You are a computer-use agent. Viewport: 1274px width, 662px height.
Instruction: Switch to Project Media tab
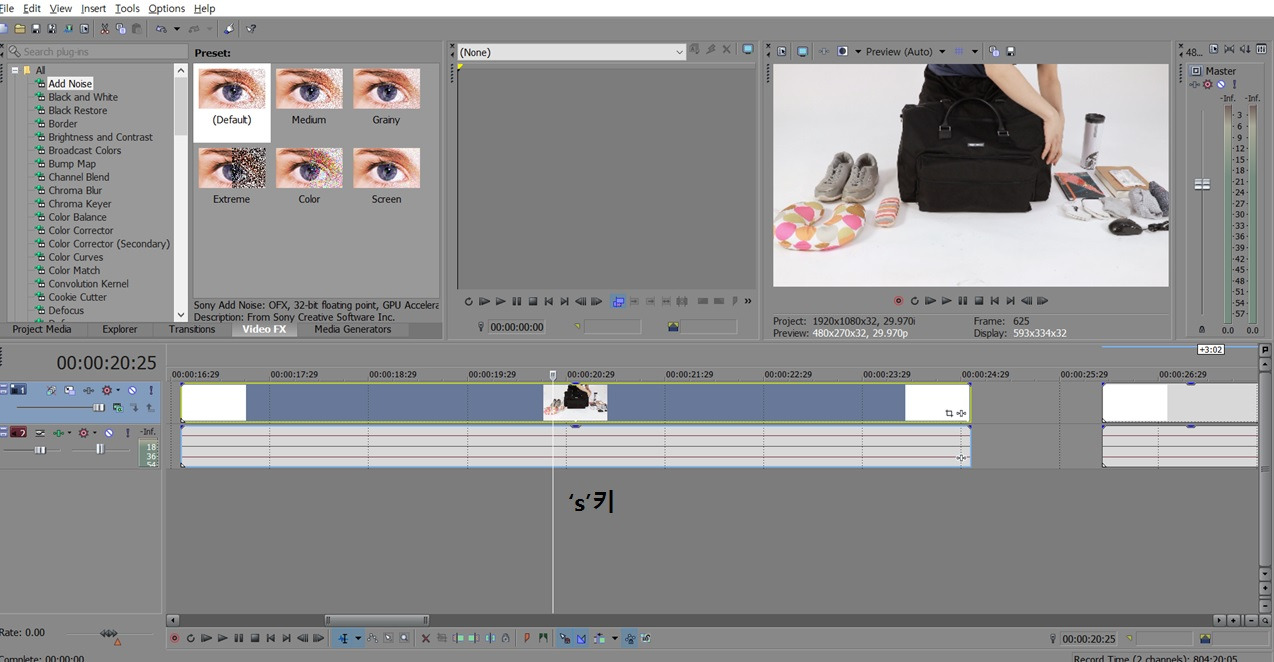[42, 329]
